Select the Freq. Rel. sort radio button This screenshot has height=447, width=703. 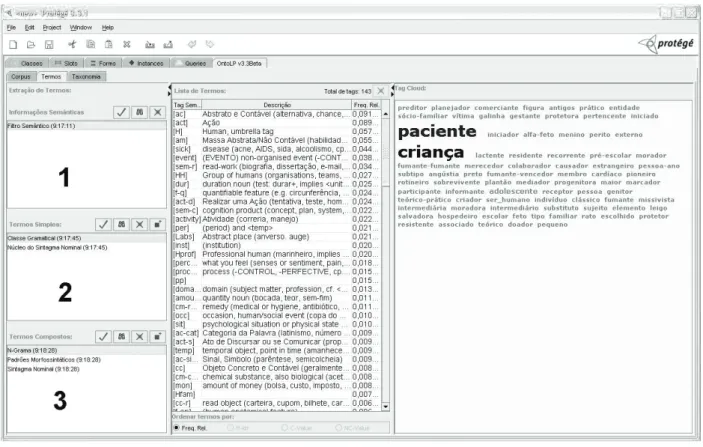point(176,428)
